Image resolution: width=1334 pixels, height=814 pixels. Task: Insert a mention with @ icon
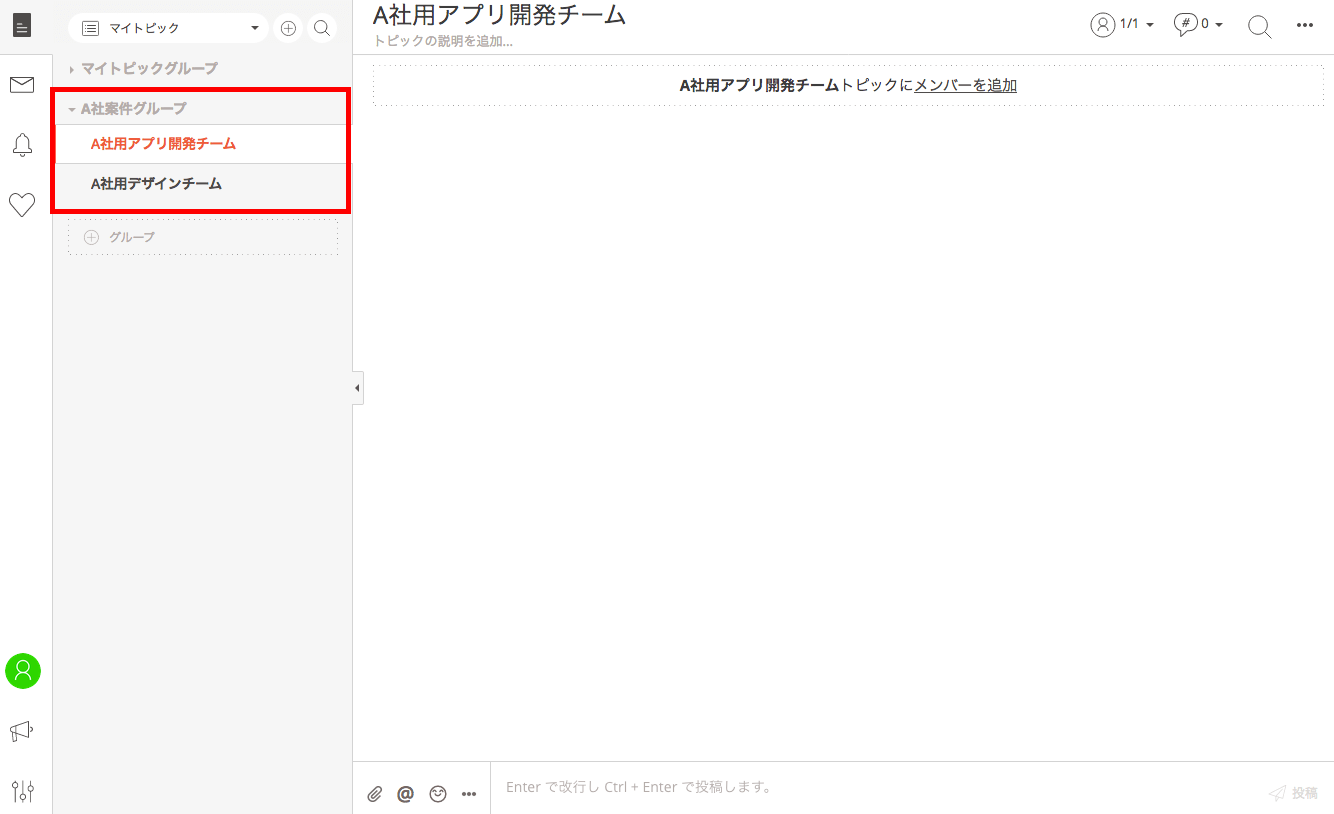(405, 794)
